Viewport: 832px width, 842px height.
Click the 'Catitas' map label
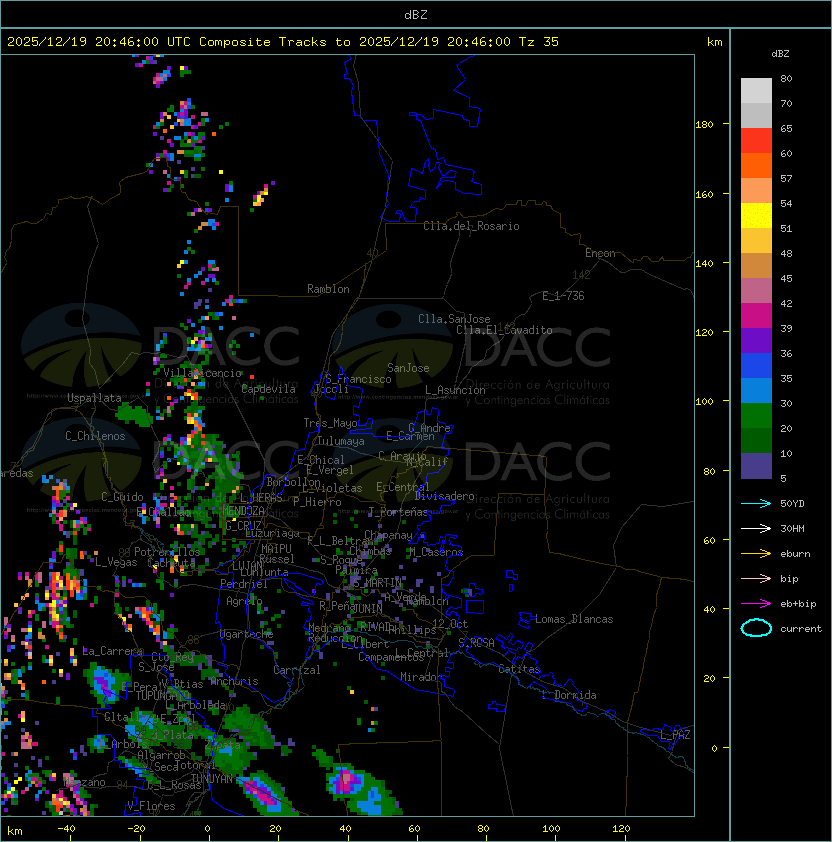519,669
